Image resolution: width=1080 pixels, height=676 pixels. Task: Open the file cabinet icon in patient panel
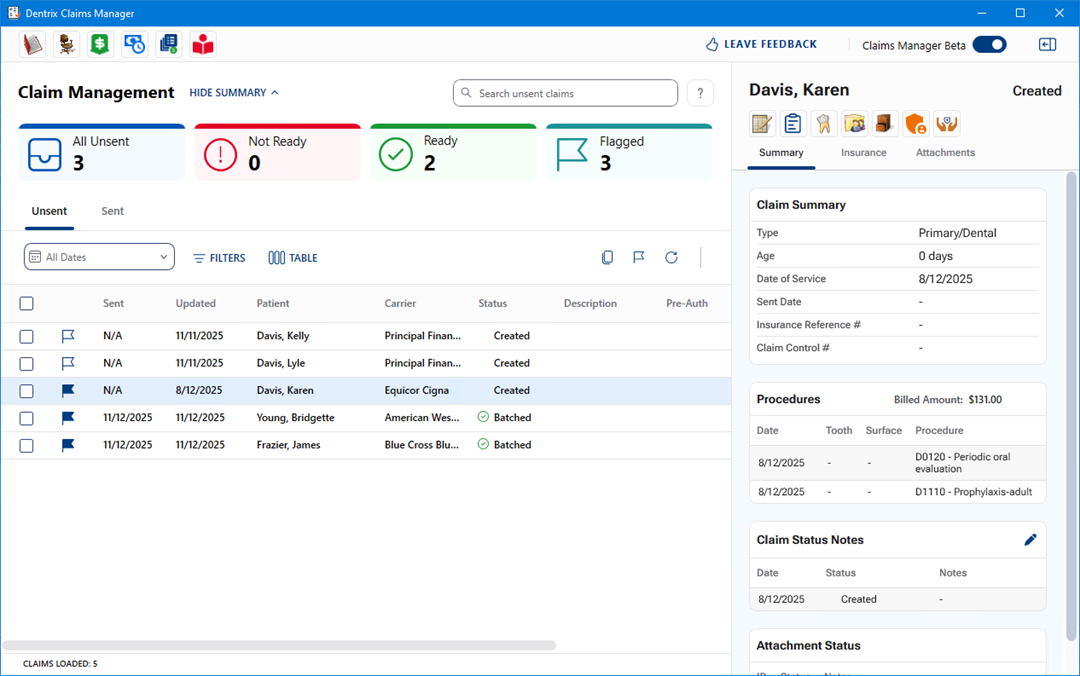[x=886, y=124]
